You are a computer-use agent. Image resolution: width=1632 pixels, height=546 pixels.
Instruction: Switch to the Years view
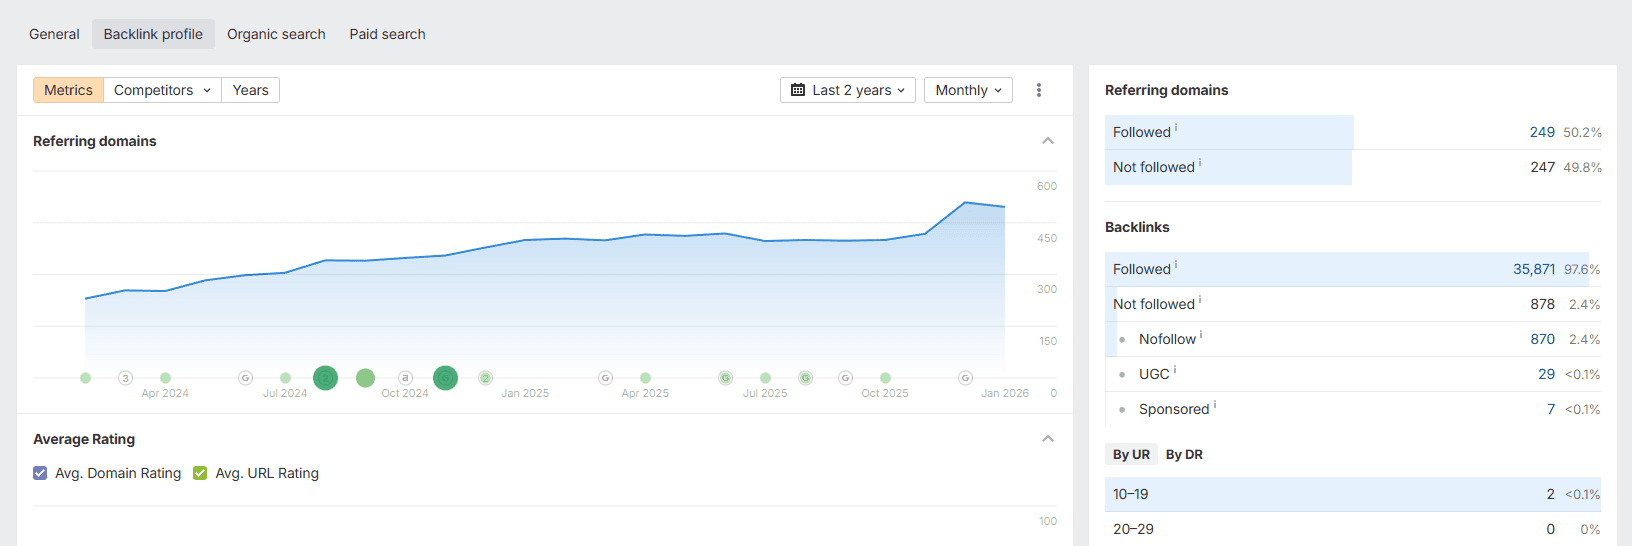click(x=250, y=90)
